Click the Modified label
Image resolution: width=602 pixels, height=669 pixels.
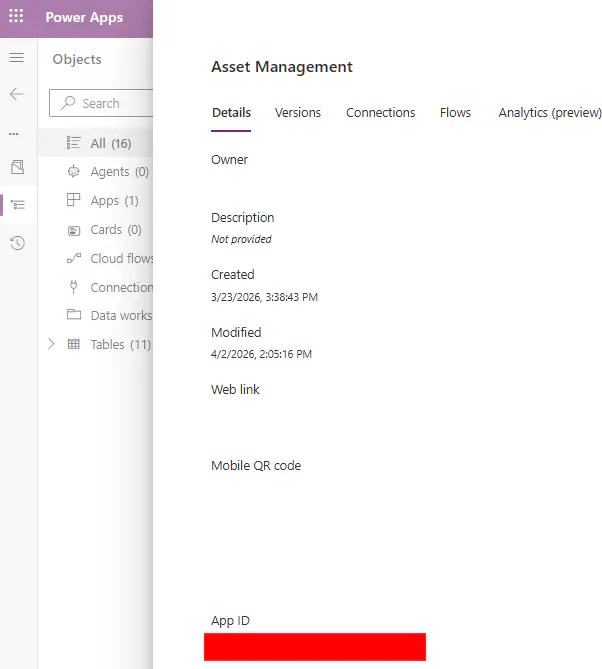236,332
